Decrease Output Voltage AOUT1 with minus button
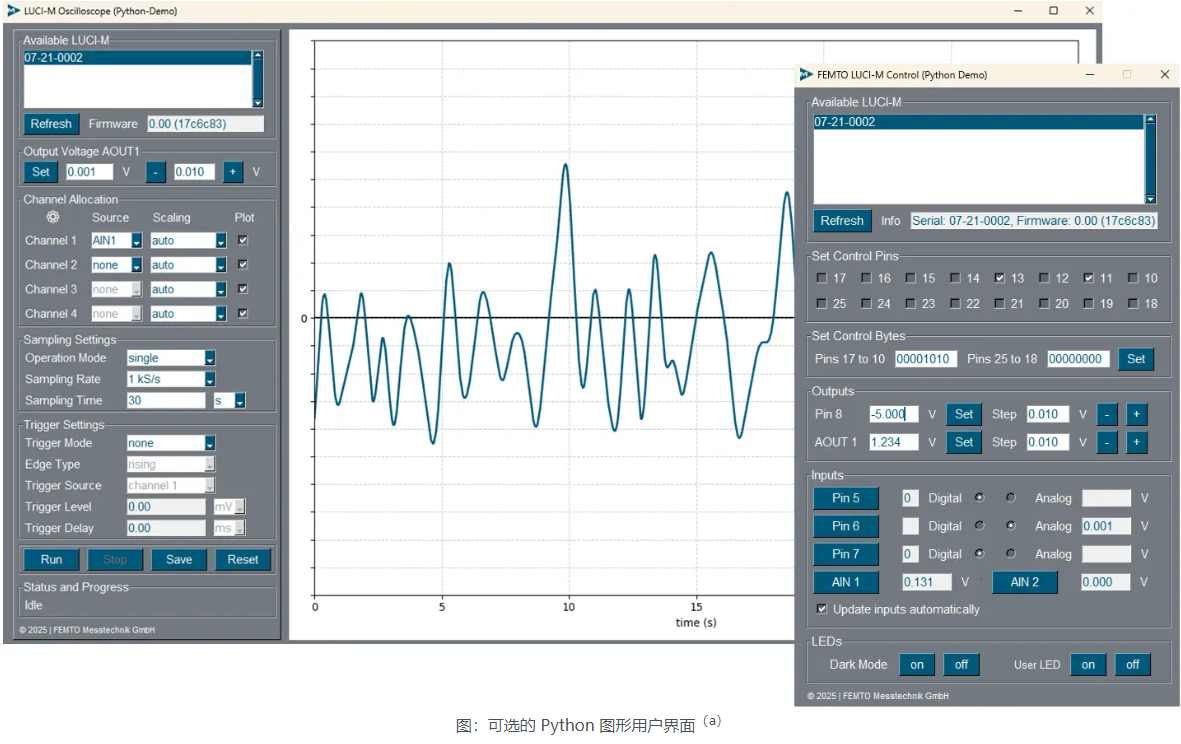 156,172
